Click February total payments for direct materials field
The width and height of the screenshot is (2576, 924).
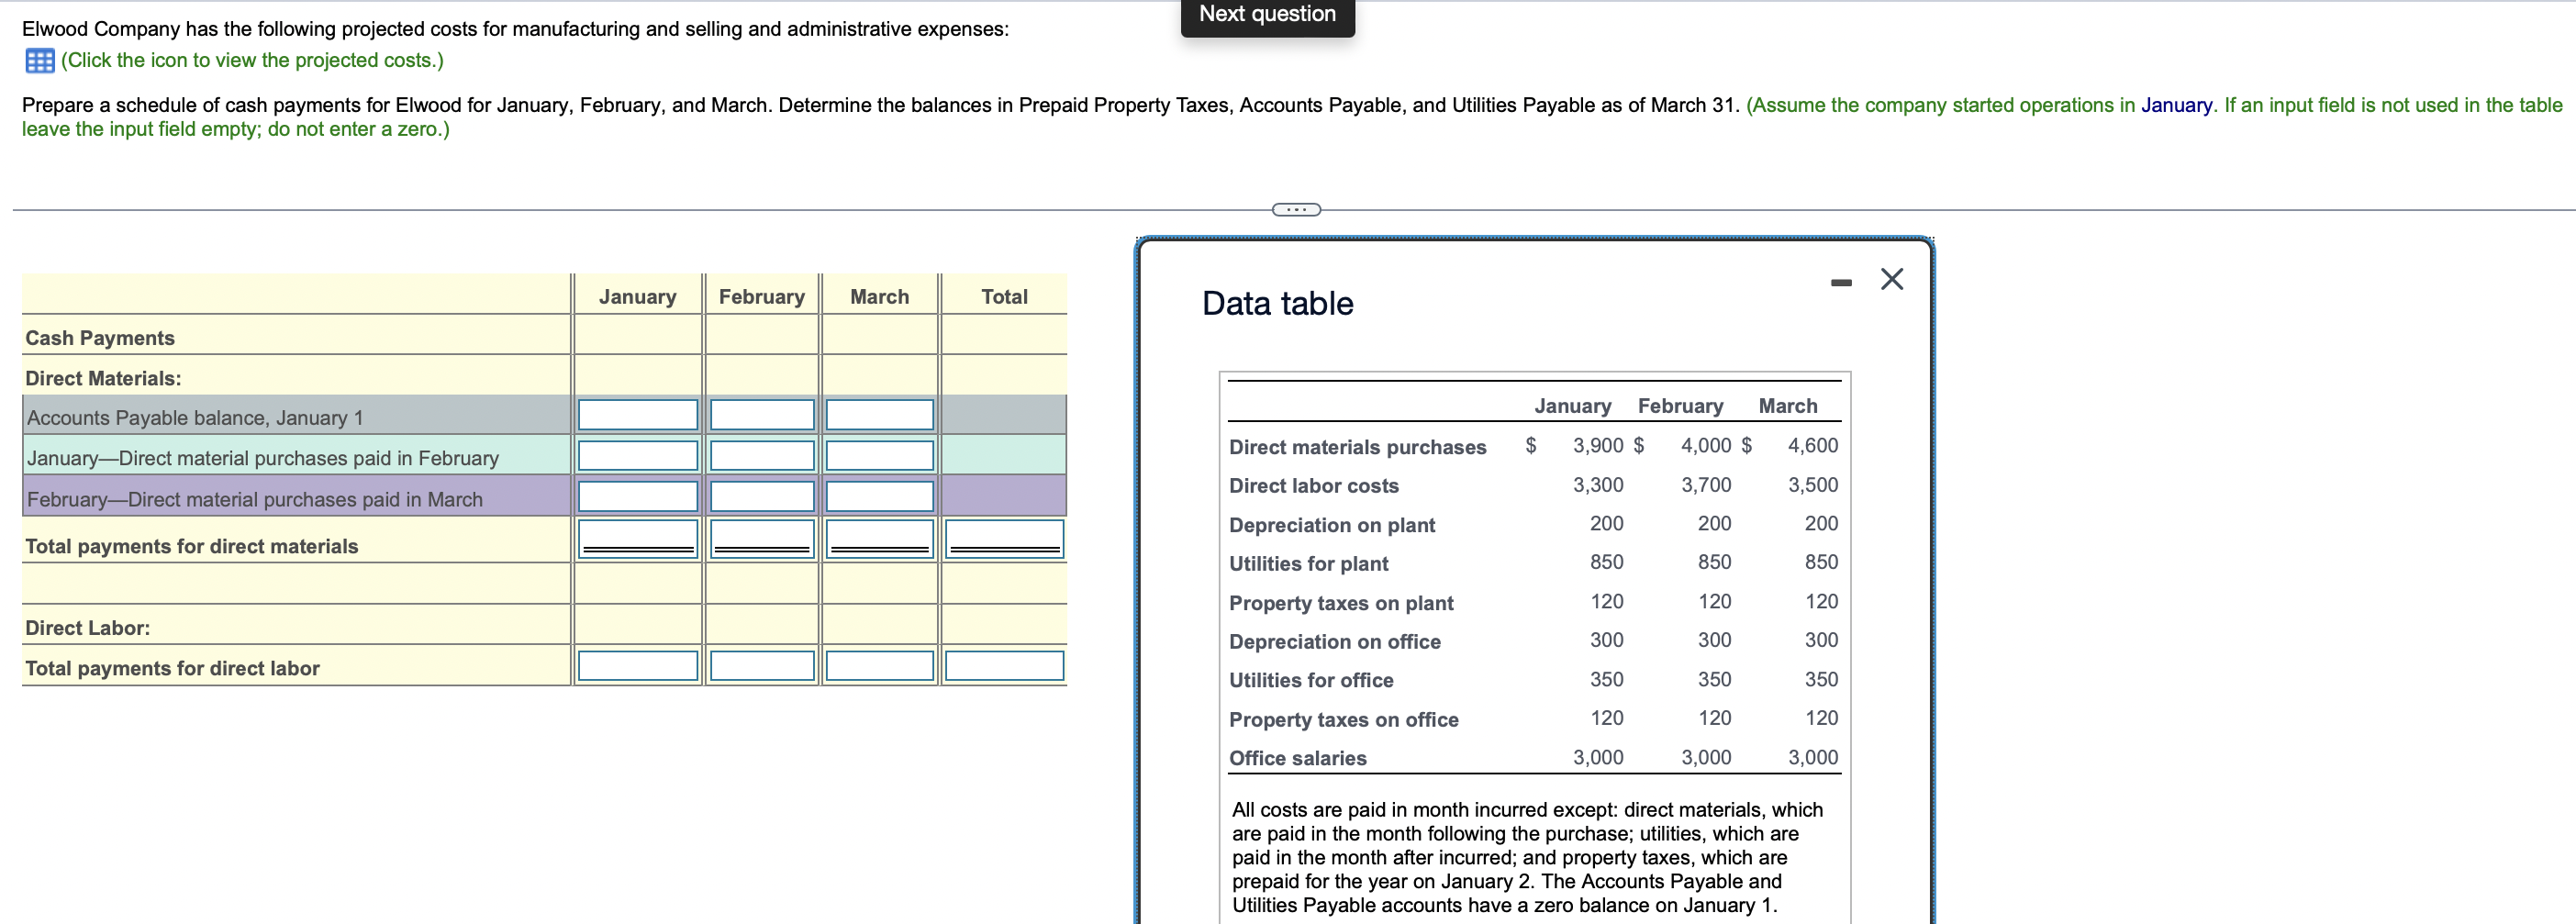pos(762,539)
